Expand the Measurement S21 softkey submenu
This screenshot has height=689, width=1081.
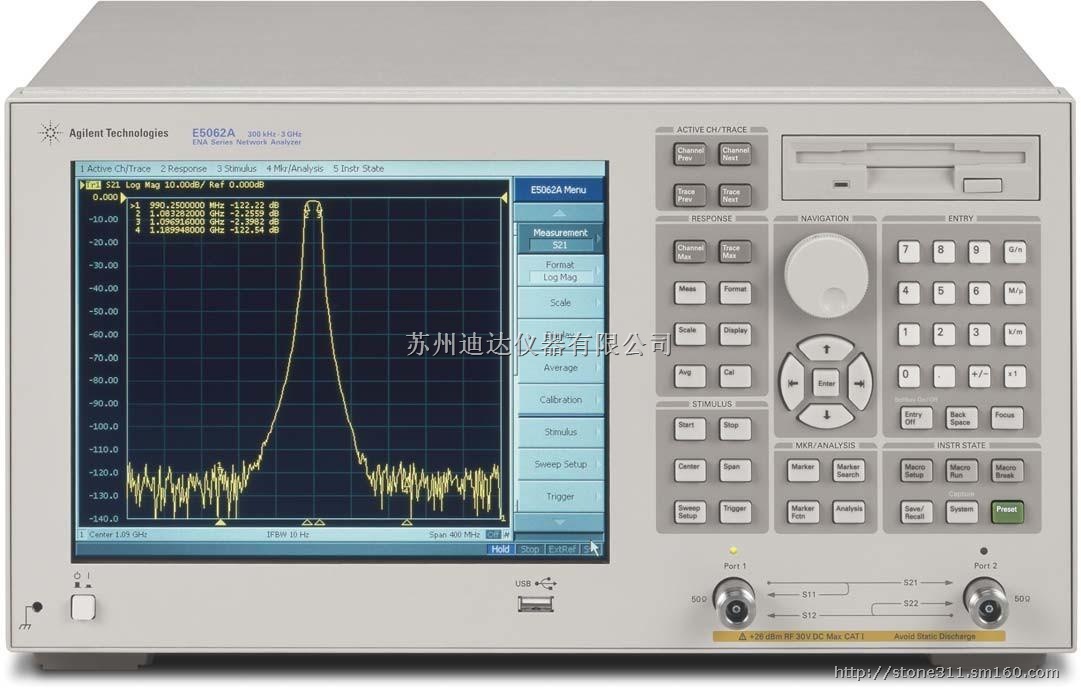pyautogui.click(x=560, y=238)
